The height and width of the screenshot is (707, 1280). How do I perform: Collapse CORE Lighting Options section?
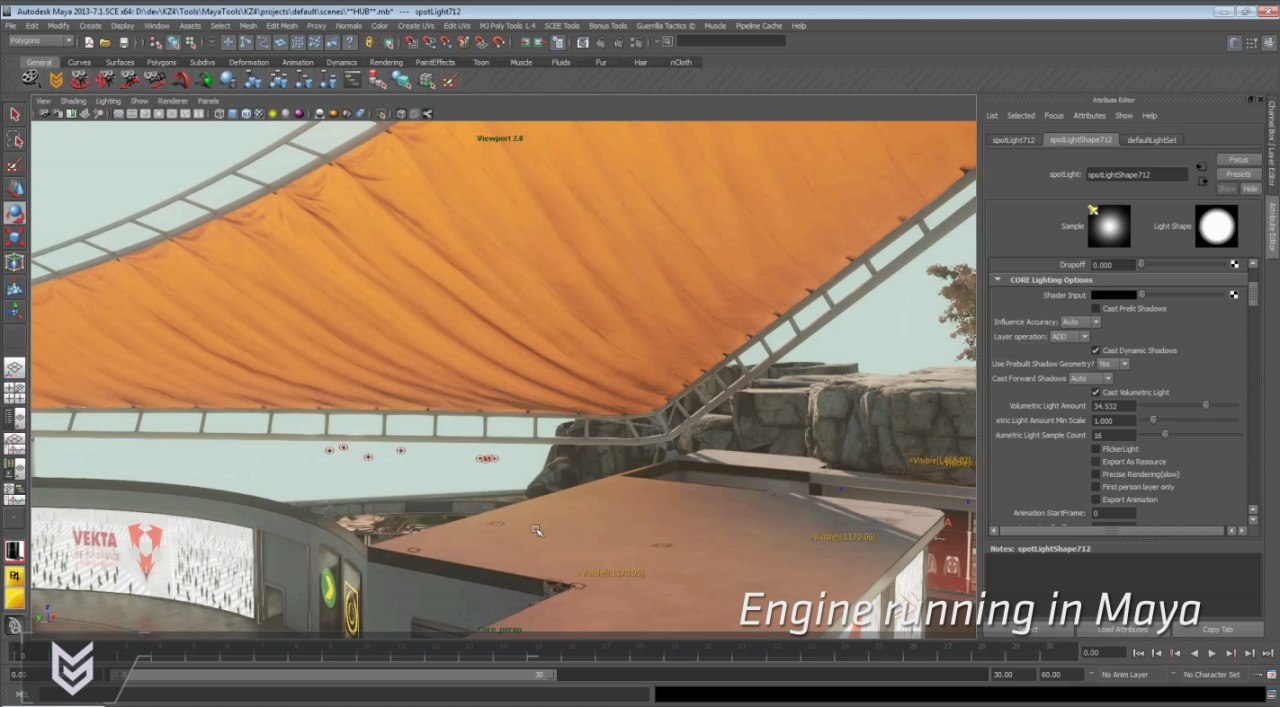tap(998, 280)
